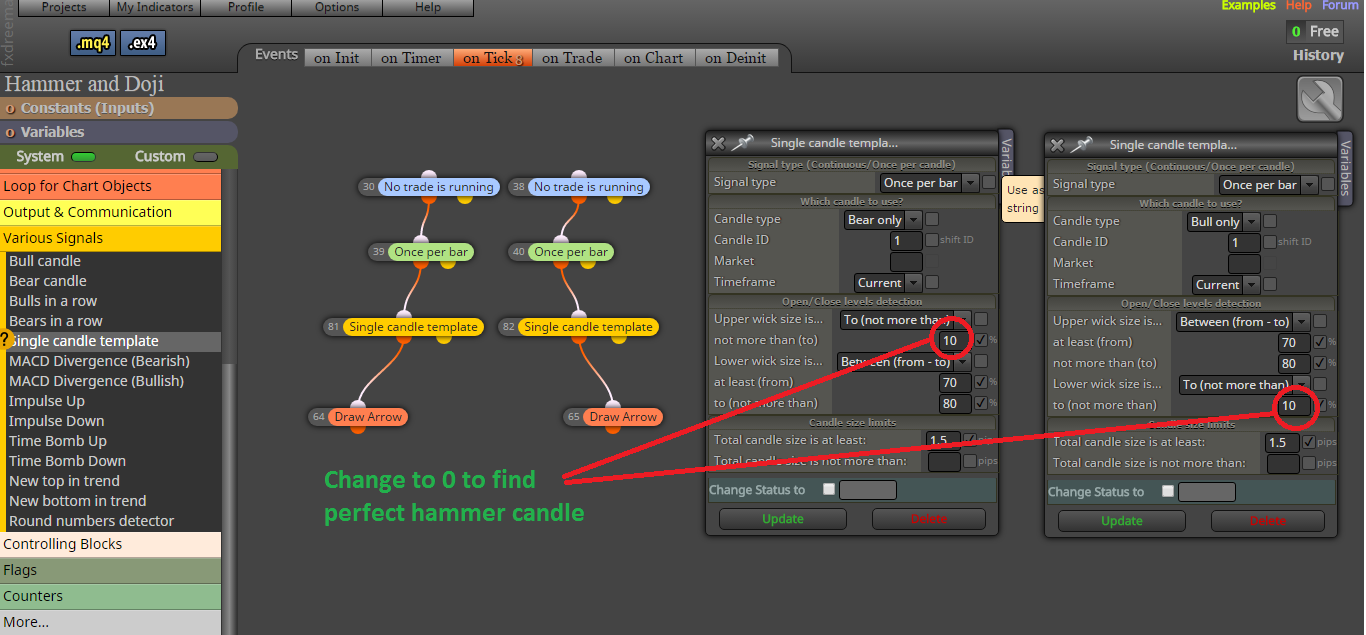Open Timeframe dropdown in Bear only panel
The image size is (1366, 635).
pyautogui.click(x=888, y=283)
